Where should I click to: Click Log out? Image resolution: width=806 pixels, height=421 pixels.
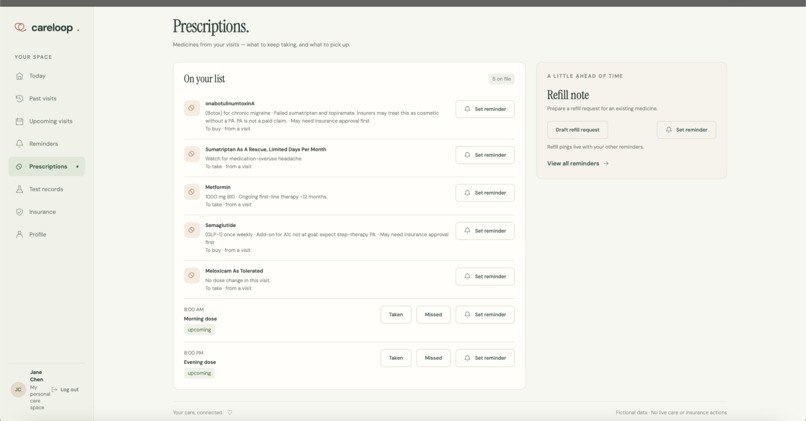65,390
